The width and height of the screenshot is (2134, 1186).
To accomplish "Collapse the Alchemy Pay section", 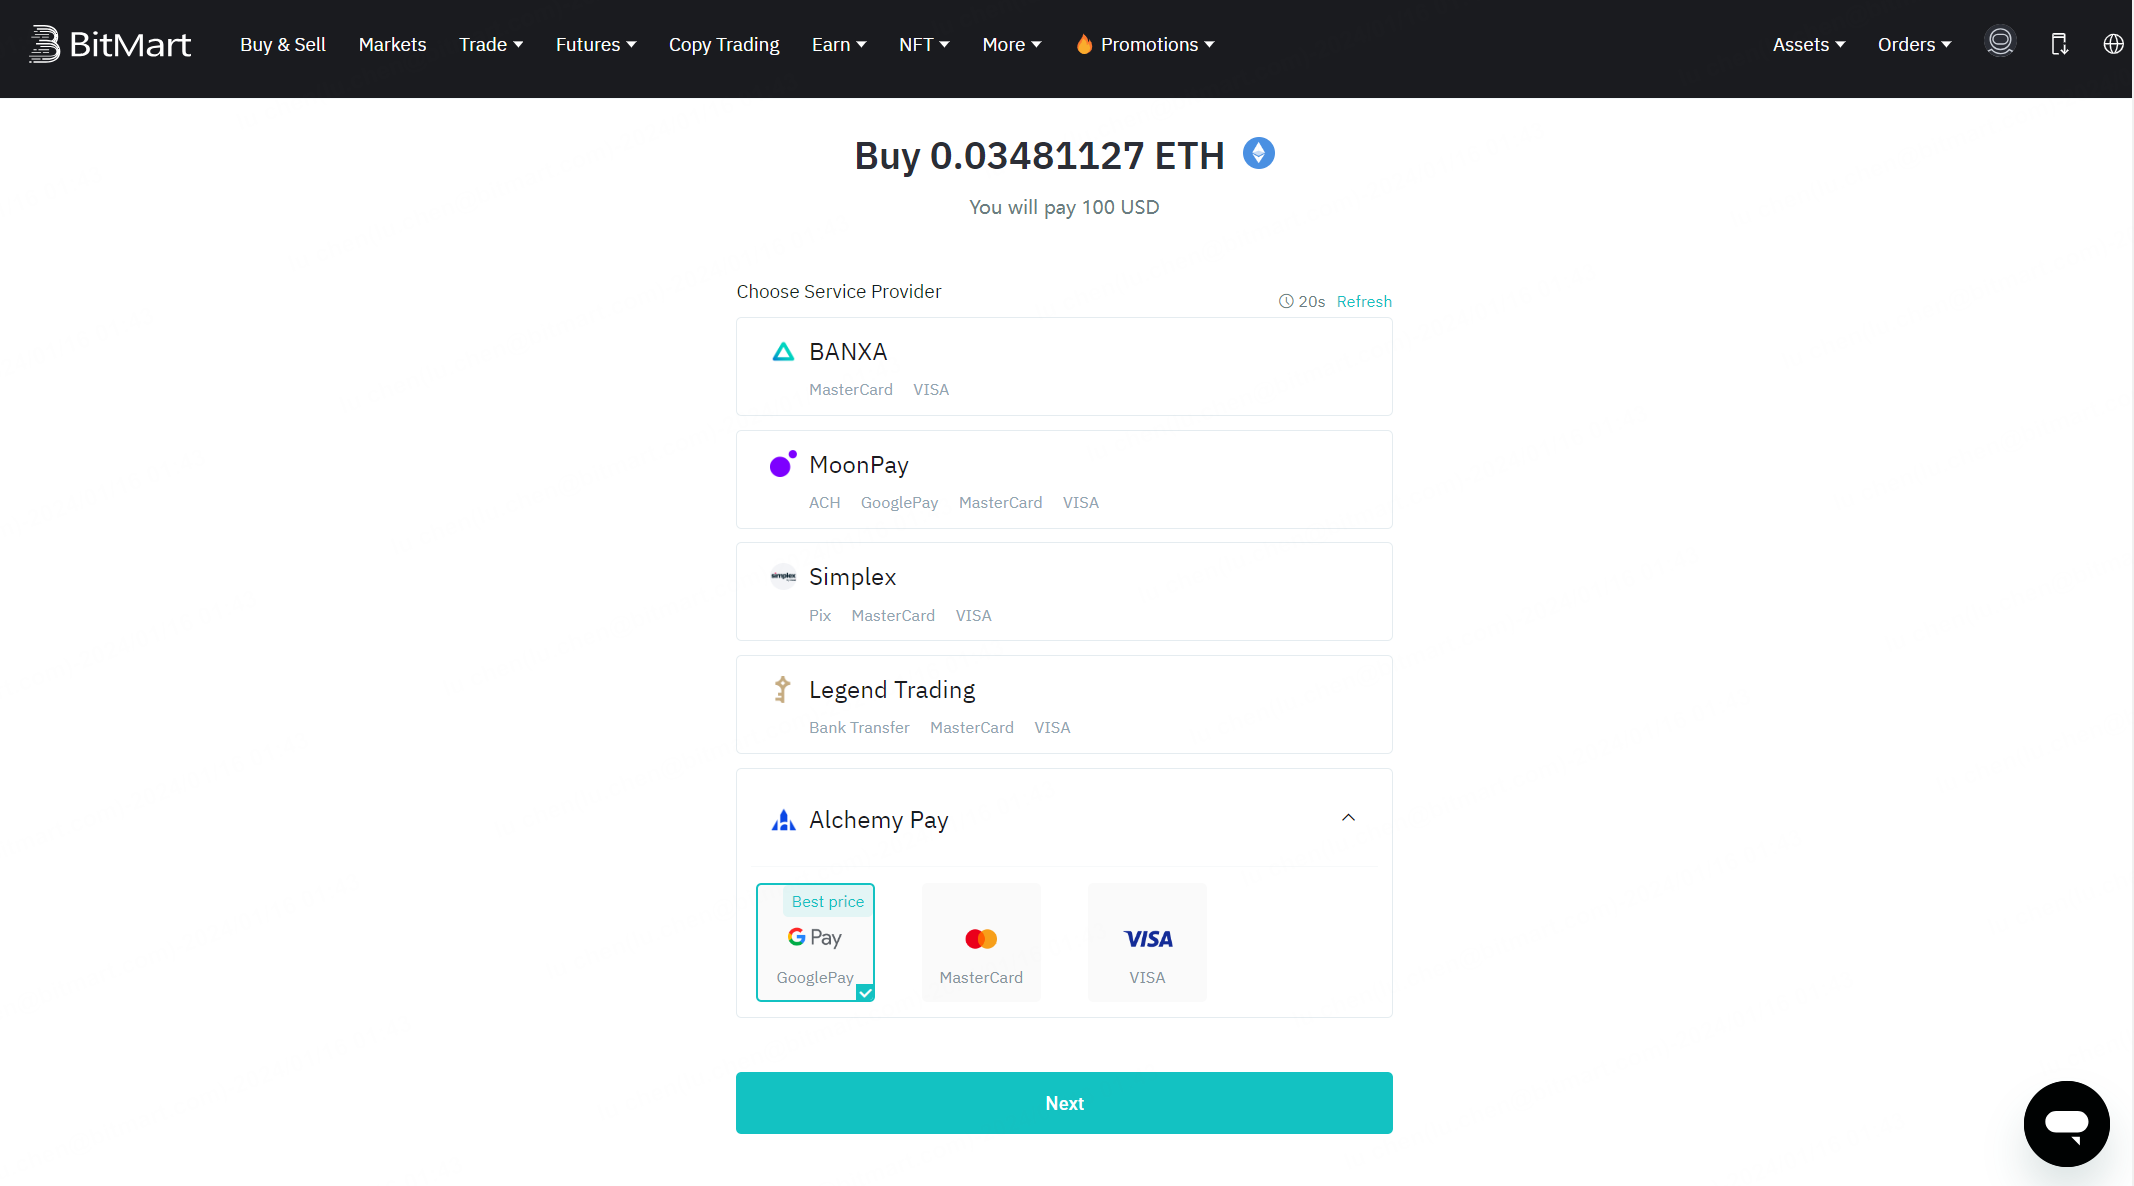I will [1348, 818].
